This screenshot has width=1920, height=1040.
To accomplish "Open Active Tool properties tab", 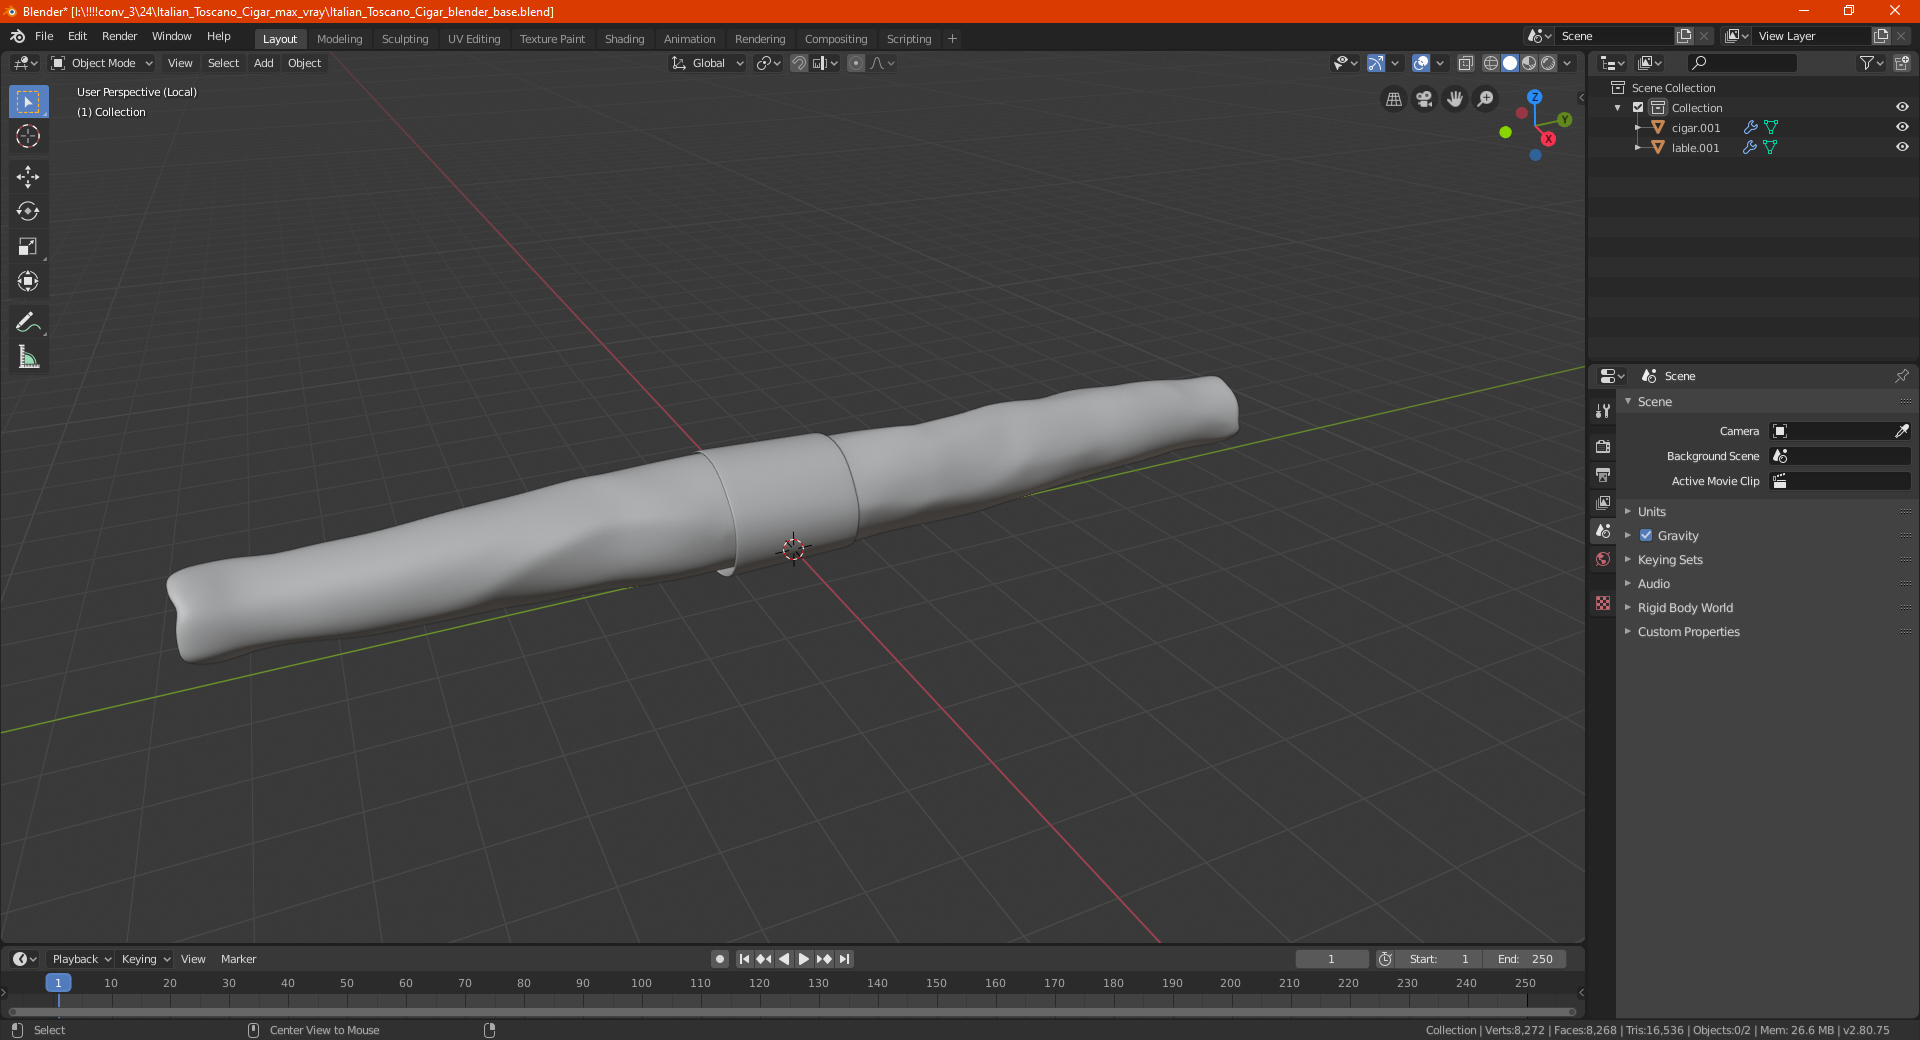I will [1603, 410].
